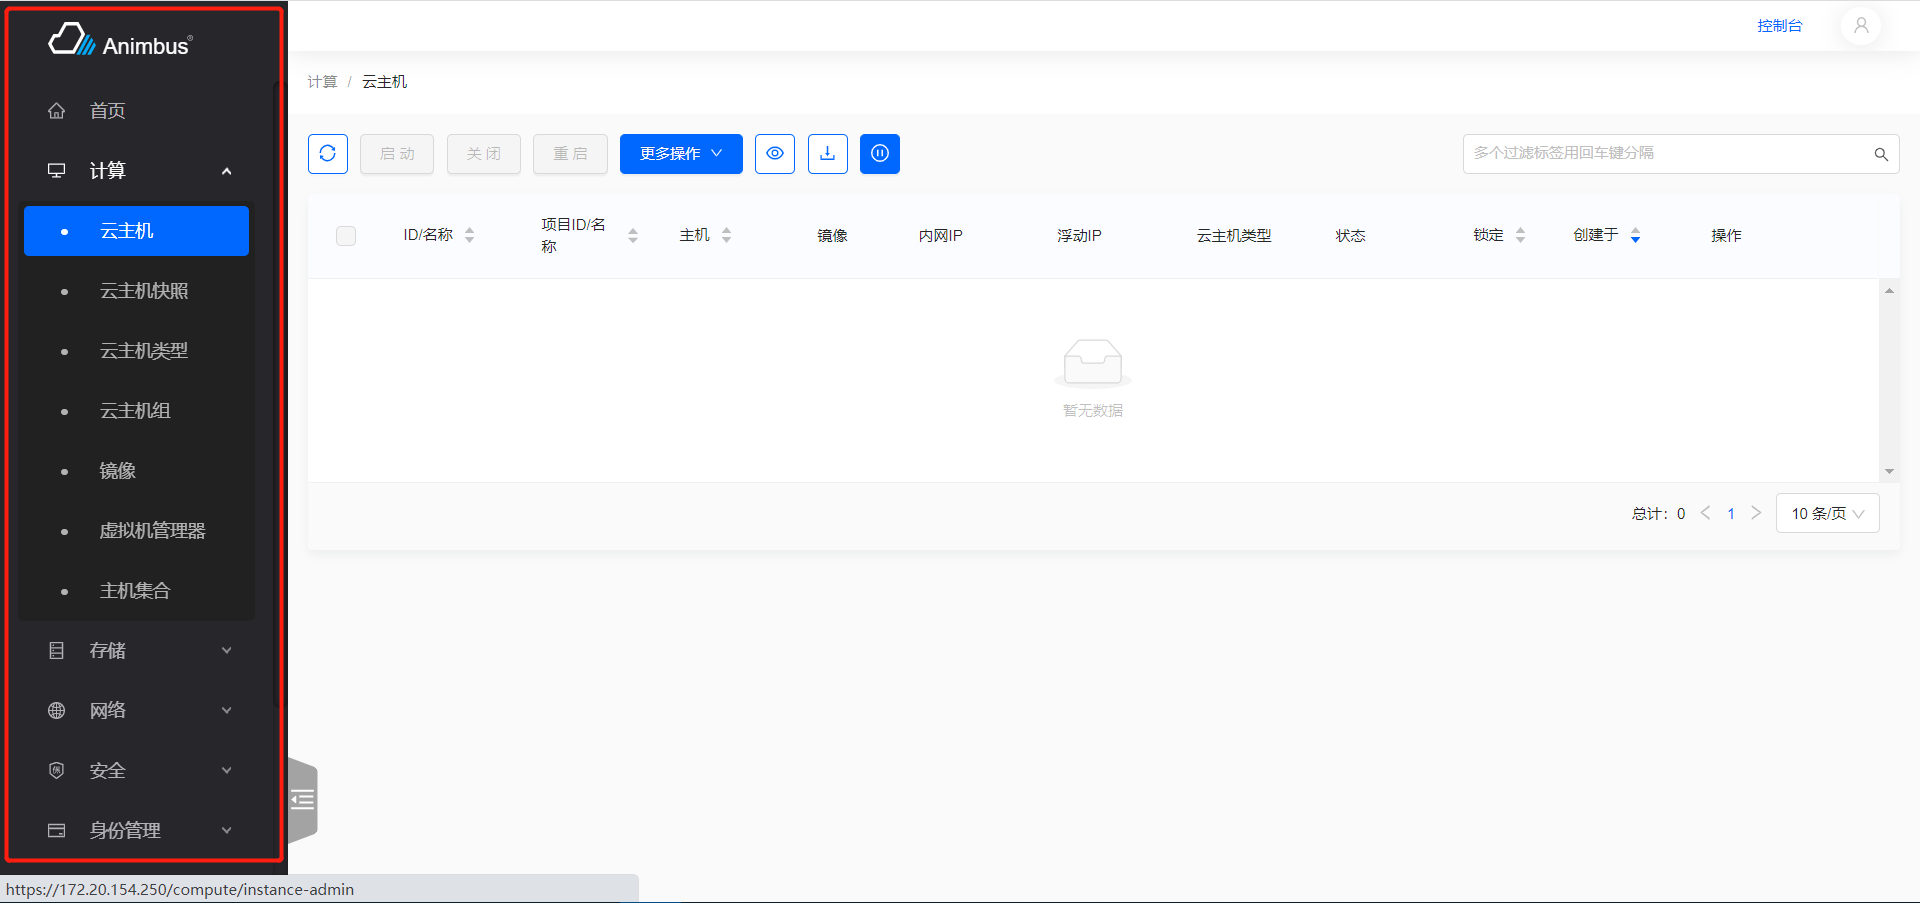
Task: Click the 首页 home icon in sidebar
Action: pos(56,110)
